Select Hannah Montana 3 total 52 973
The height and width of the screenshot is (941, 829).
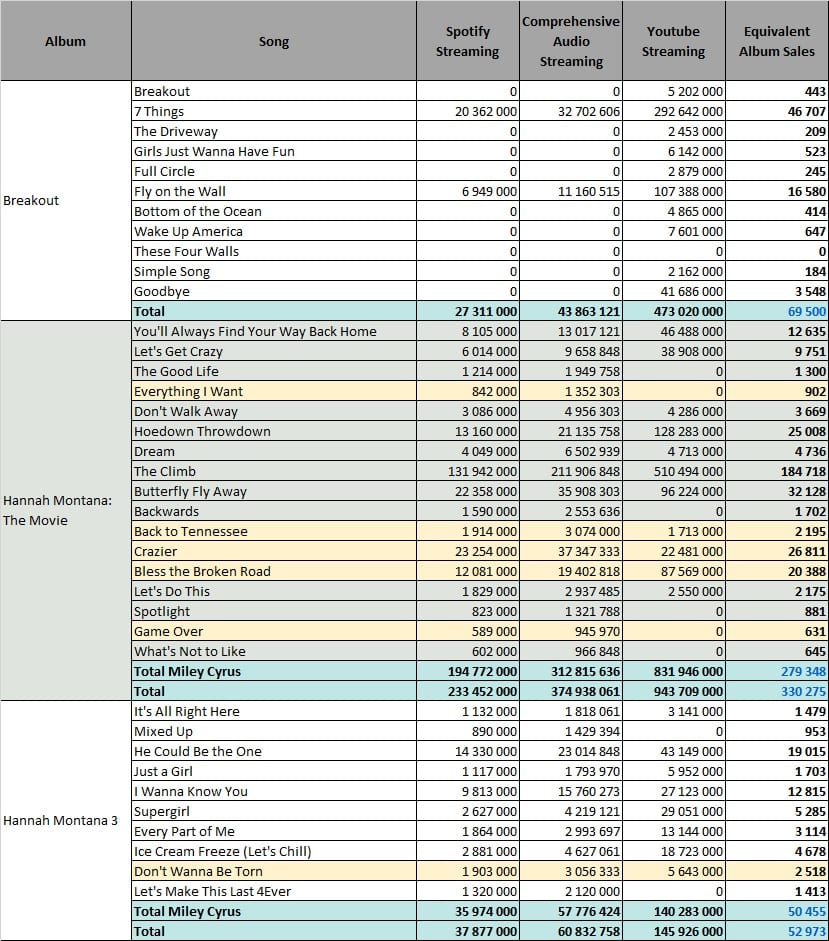click(x=777, y=931)
